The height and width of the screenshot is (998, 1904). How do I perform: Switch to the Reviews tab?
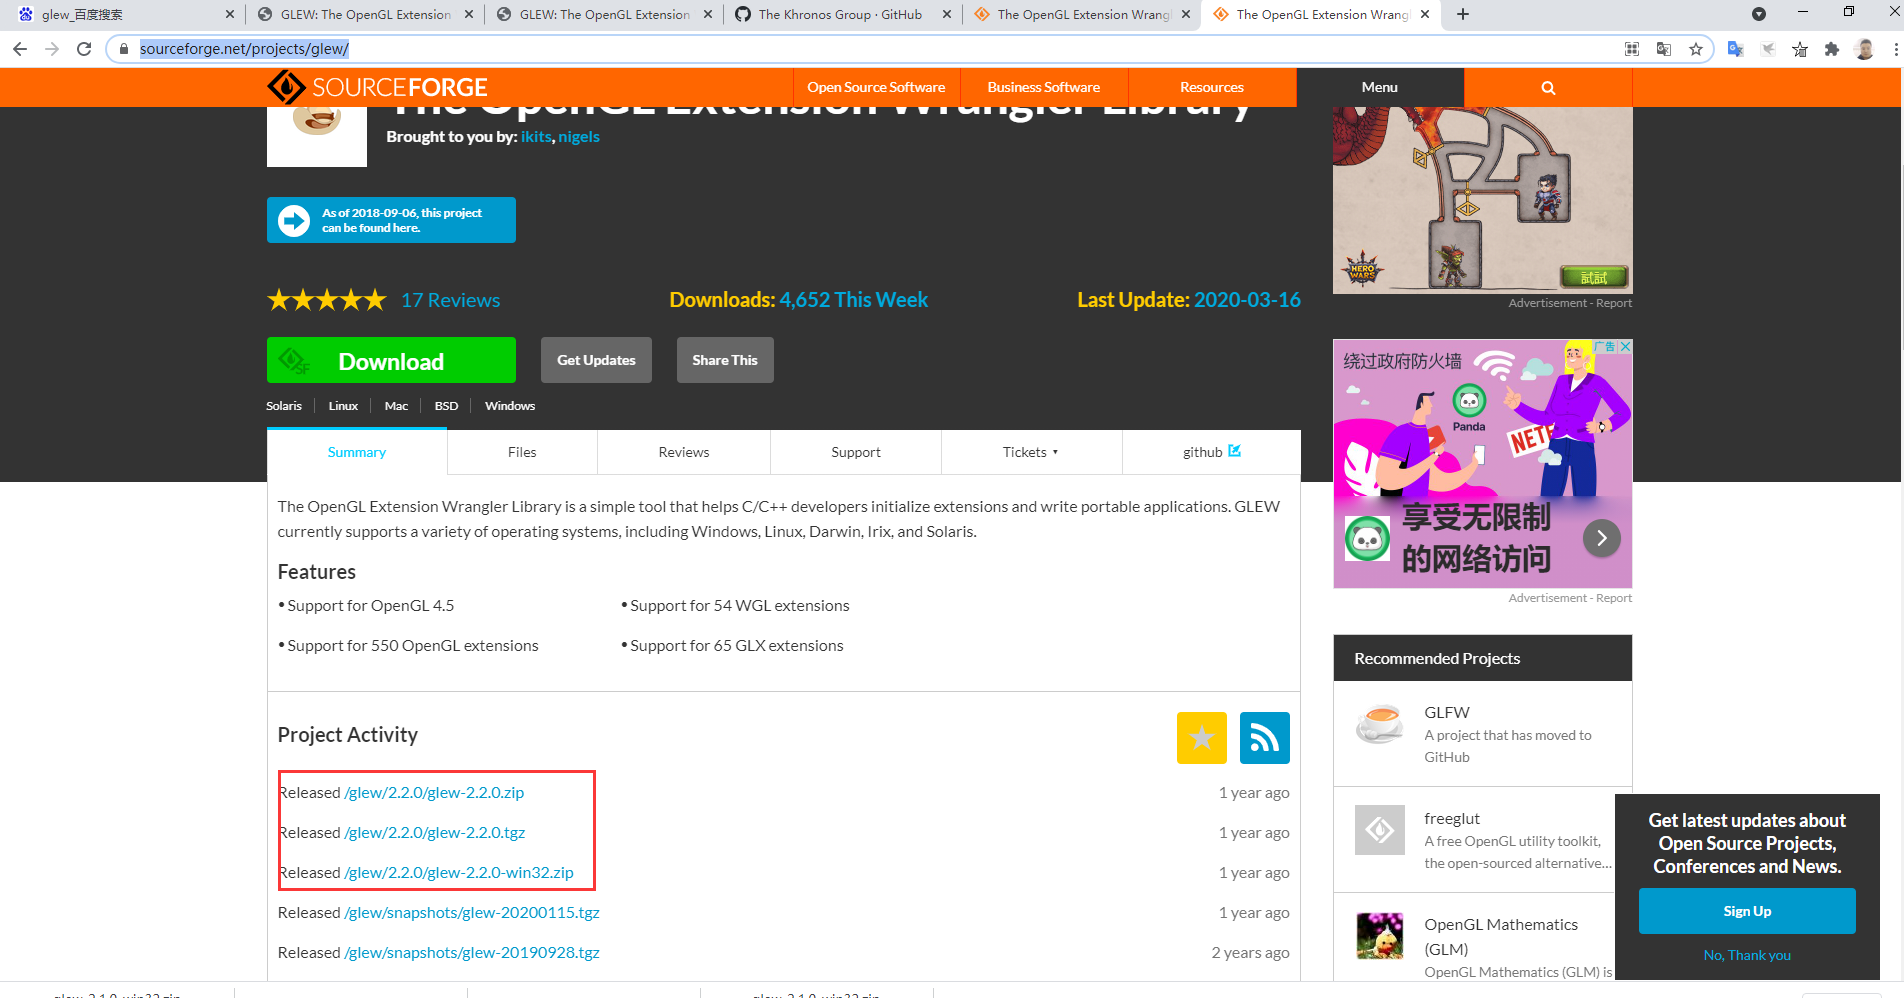coord(684,452)
